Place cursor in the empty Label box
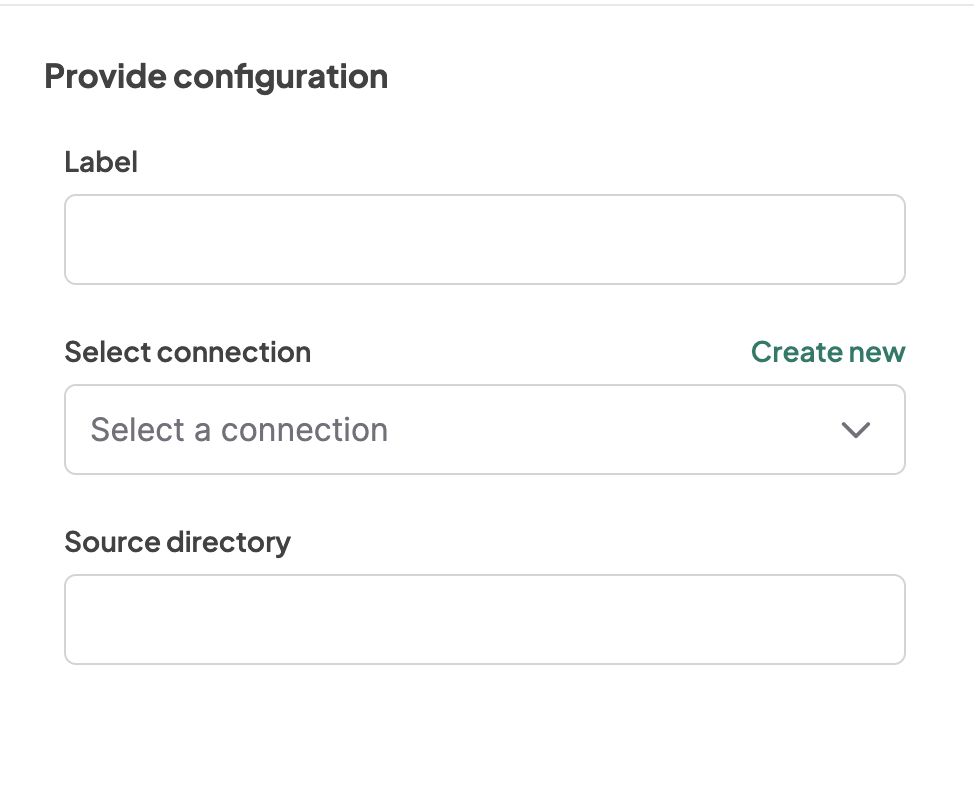This screenshot has width=974, height=800. 484,240
